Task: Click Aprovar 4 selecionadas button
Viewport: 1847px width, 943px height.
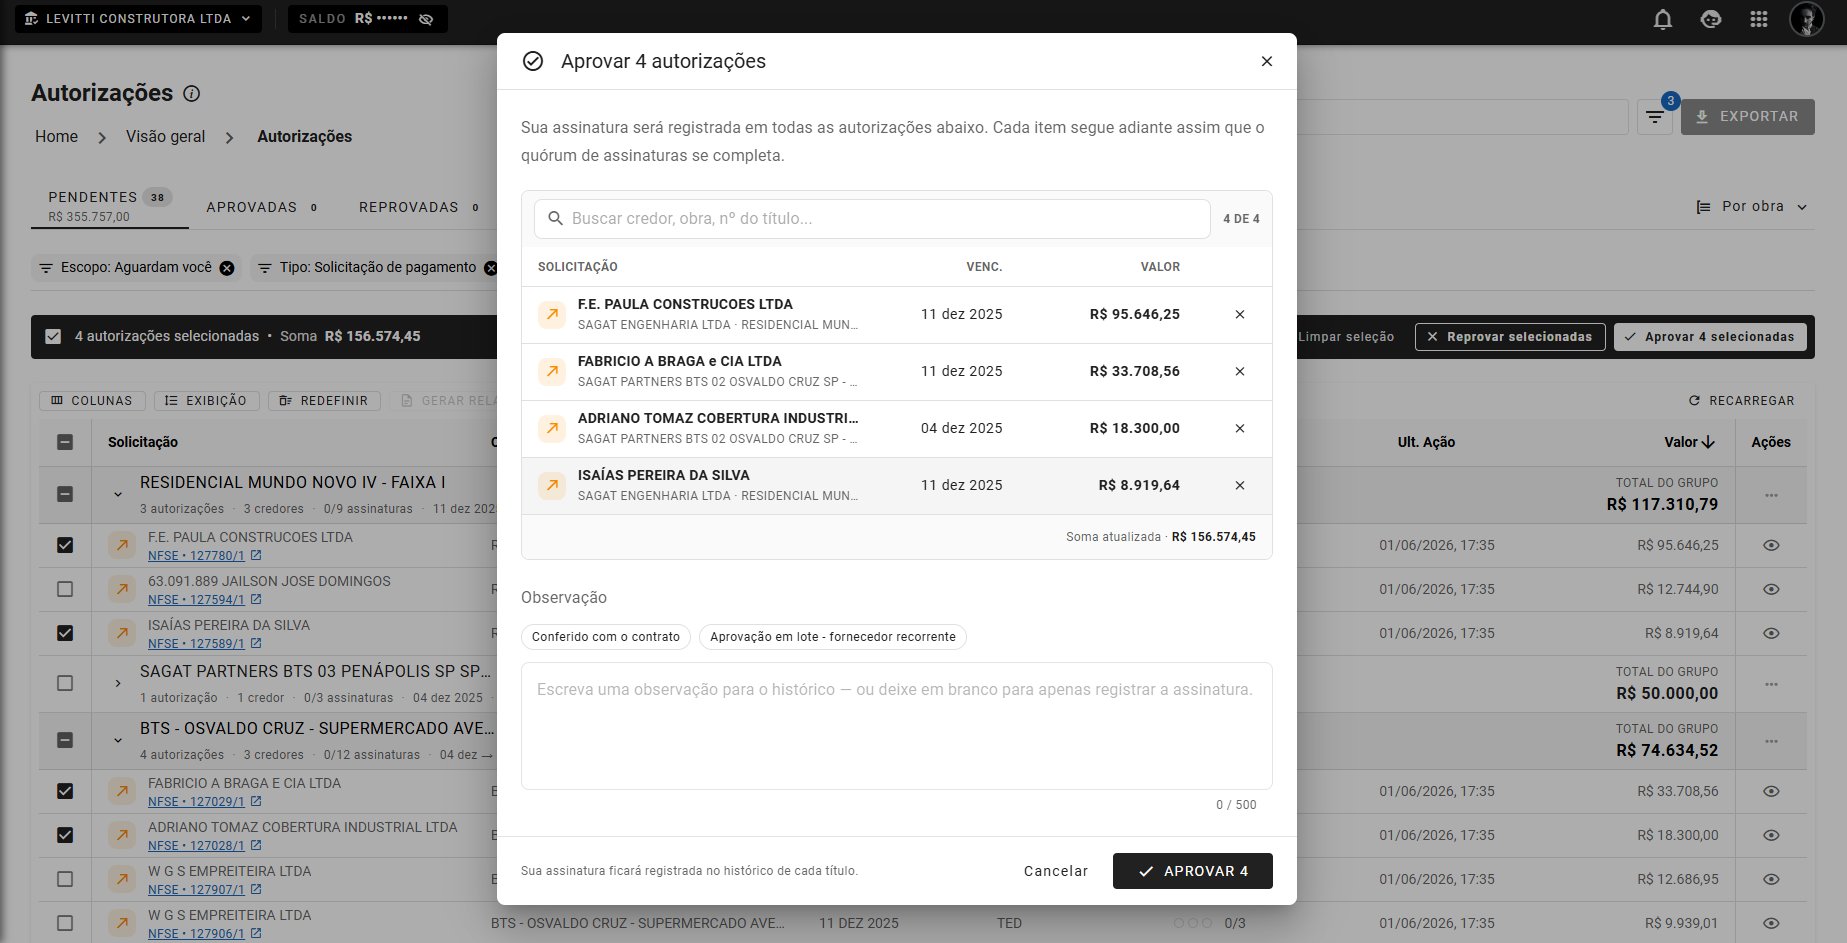Action: (x=1710, y=337)
